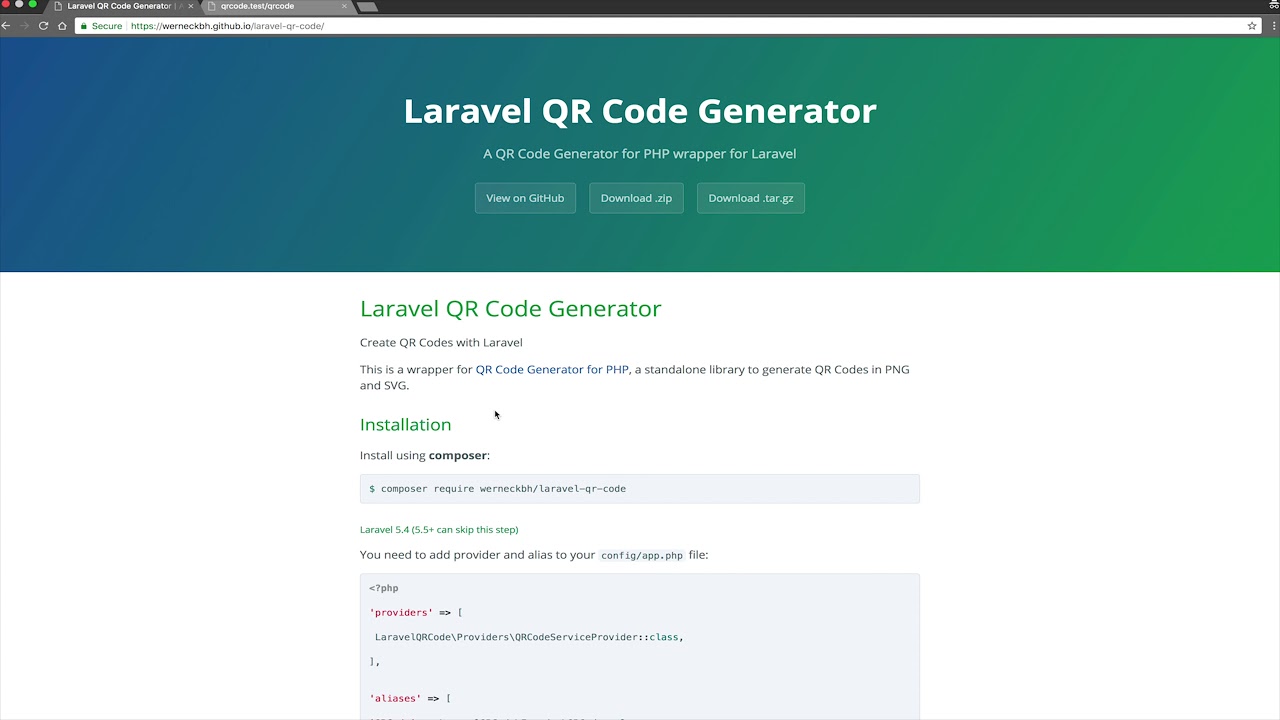Close the Laravel QR Code Generator tab

[191, 6]
